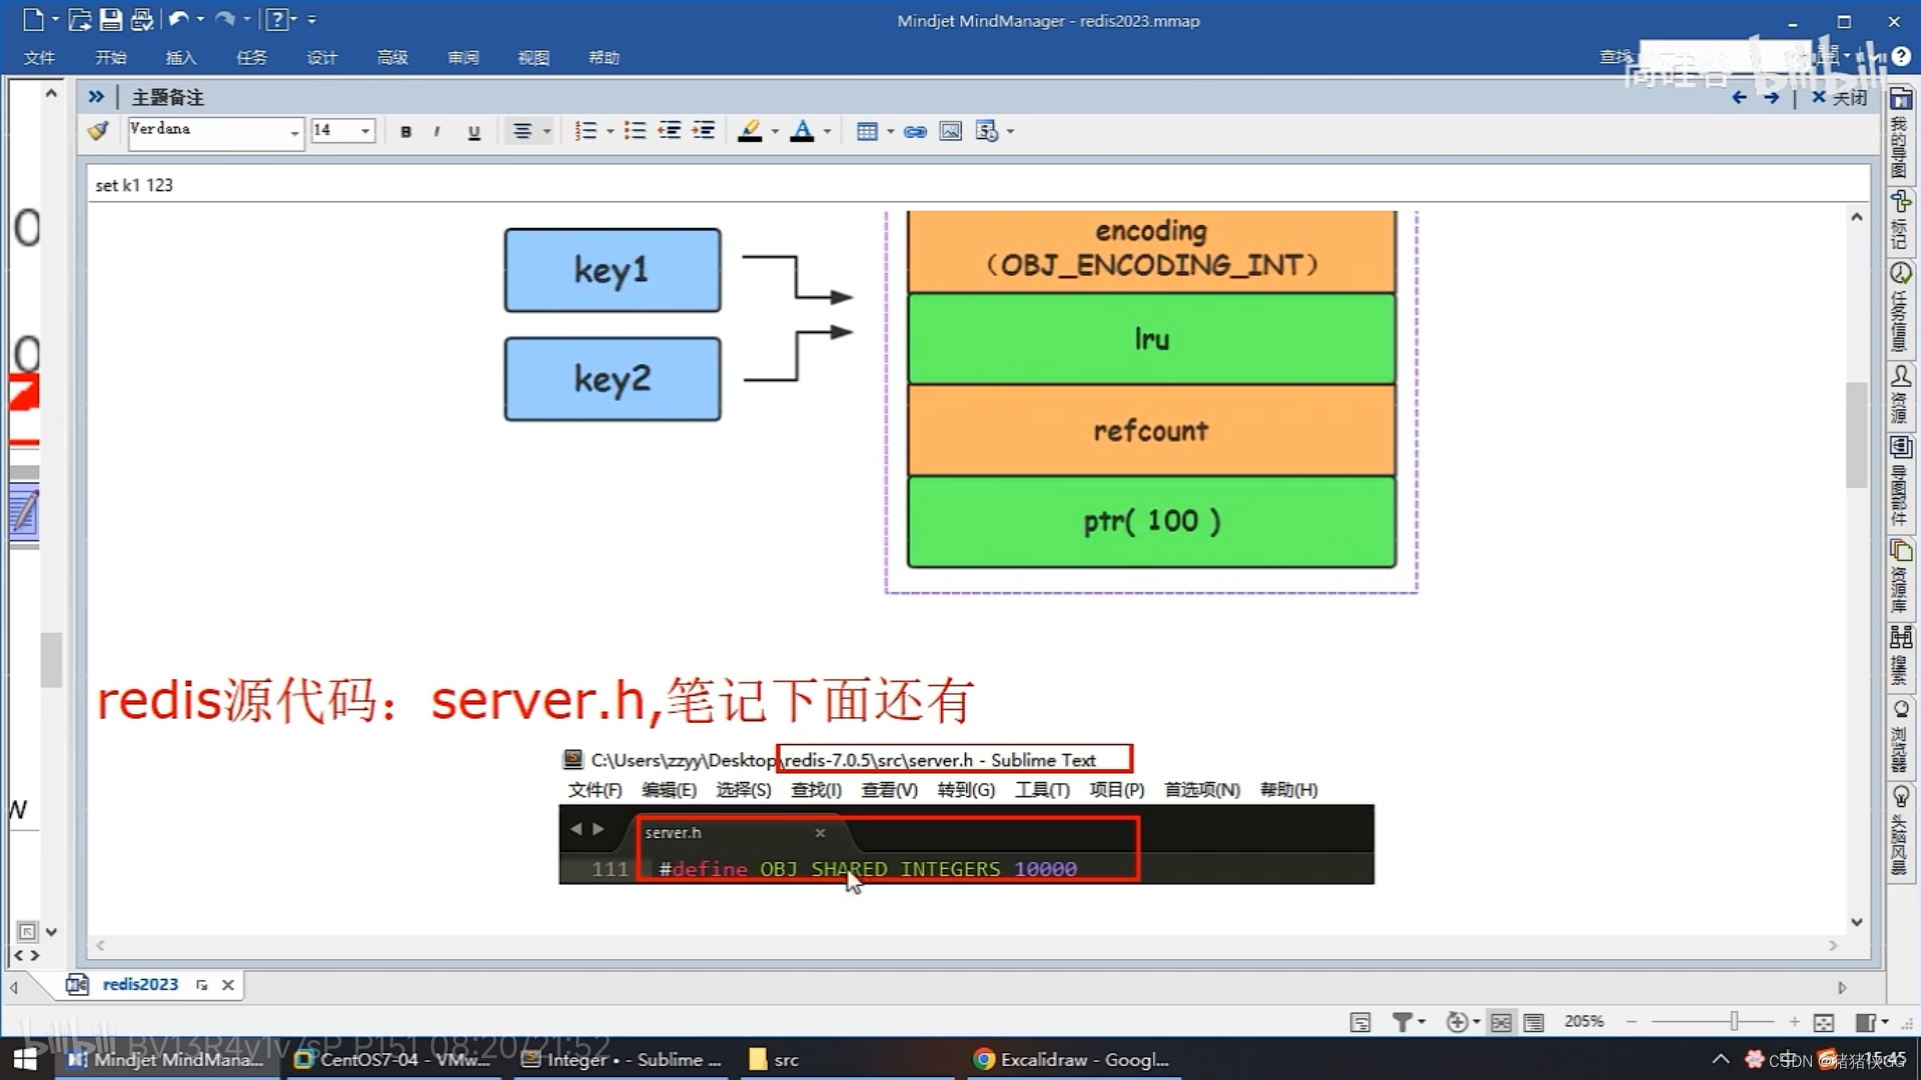
Task: Insert a hyperlink with the link icon
Action: pos(914,132)
